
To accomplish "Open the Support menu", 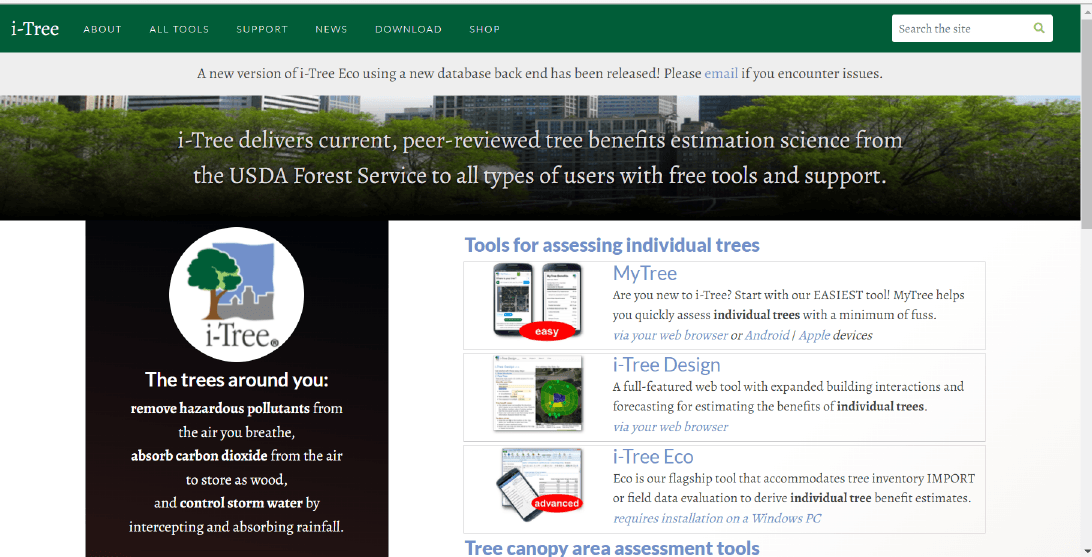I will pos(262,29).
